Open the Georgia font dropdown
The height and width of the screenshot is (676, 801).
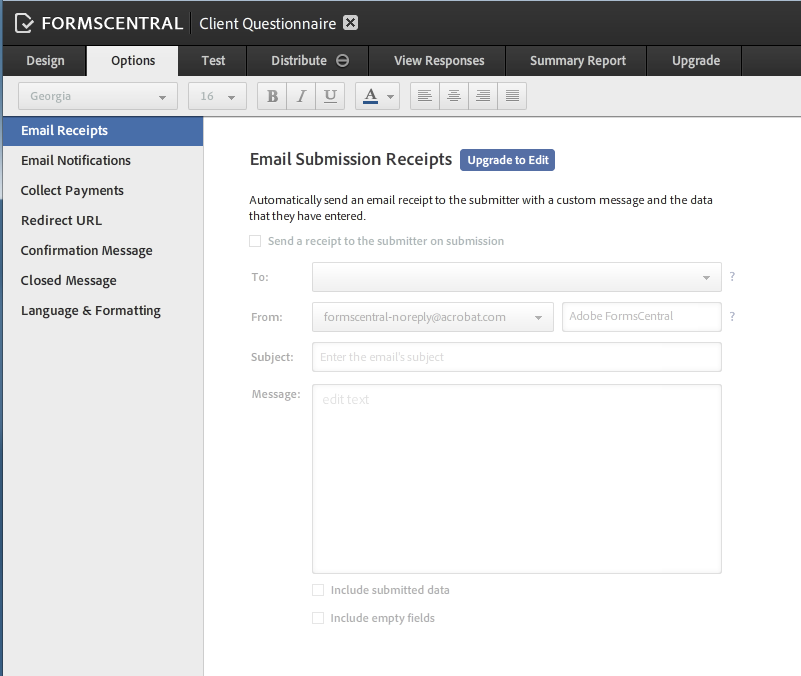coord(98,96)
